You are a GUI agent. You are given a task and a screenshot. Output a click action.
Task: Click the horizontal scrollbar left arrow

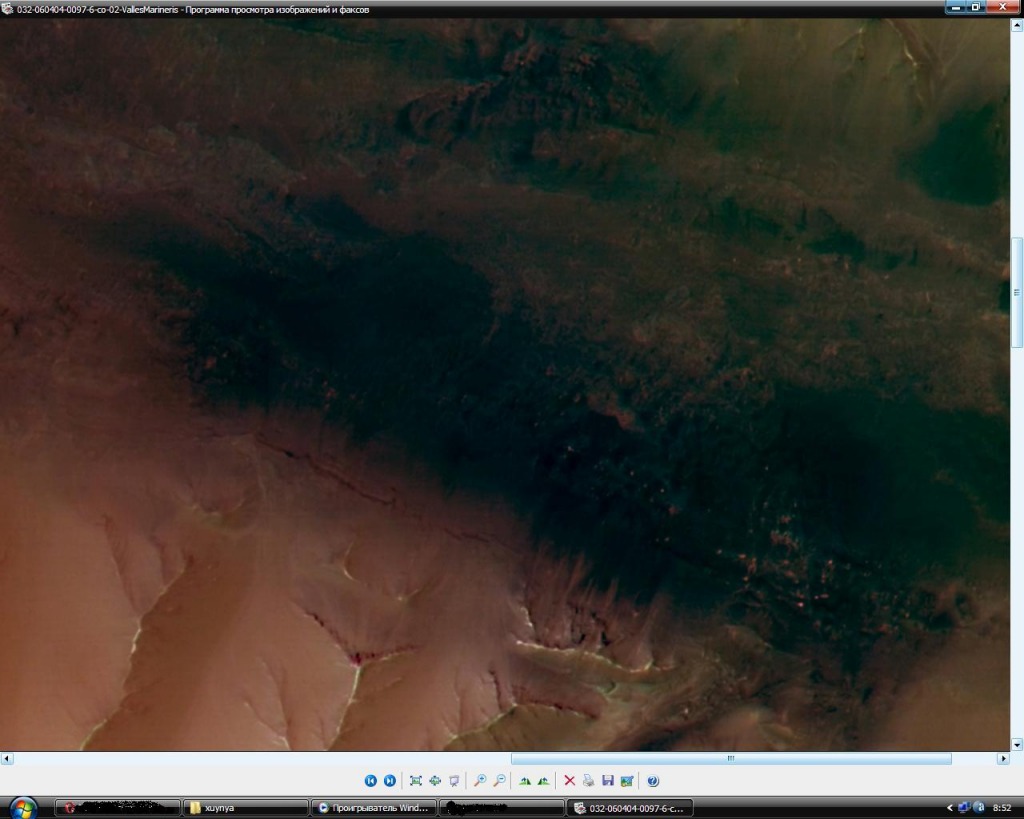[6, 759]
